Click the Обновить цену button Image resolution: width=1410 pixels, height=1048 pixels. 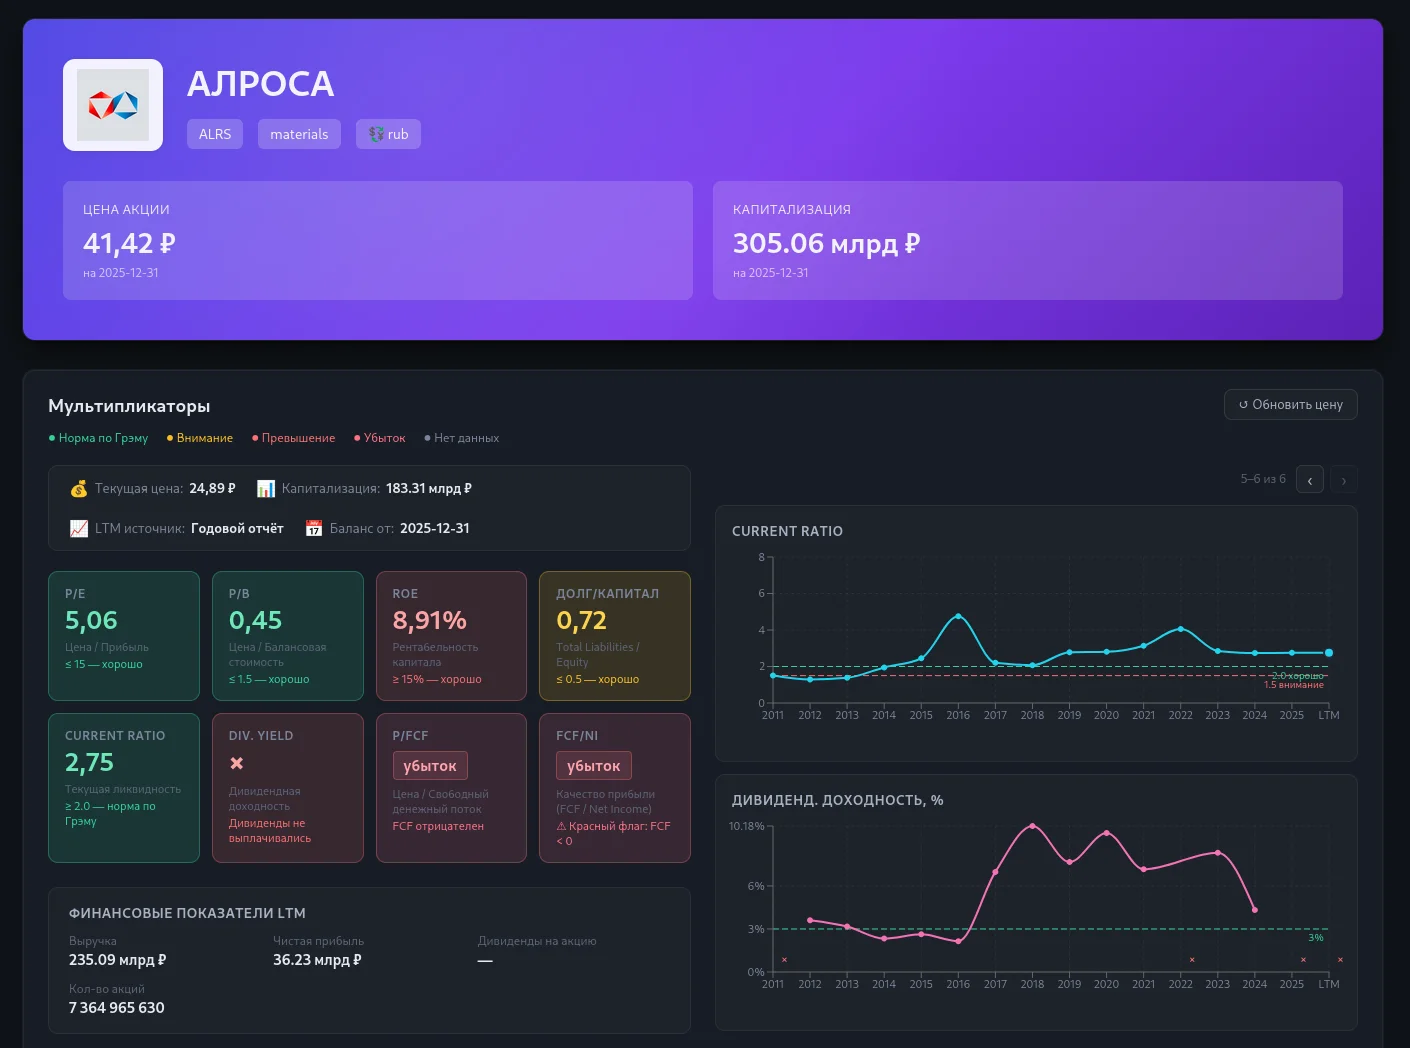tap(1291, 404)
